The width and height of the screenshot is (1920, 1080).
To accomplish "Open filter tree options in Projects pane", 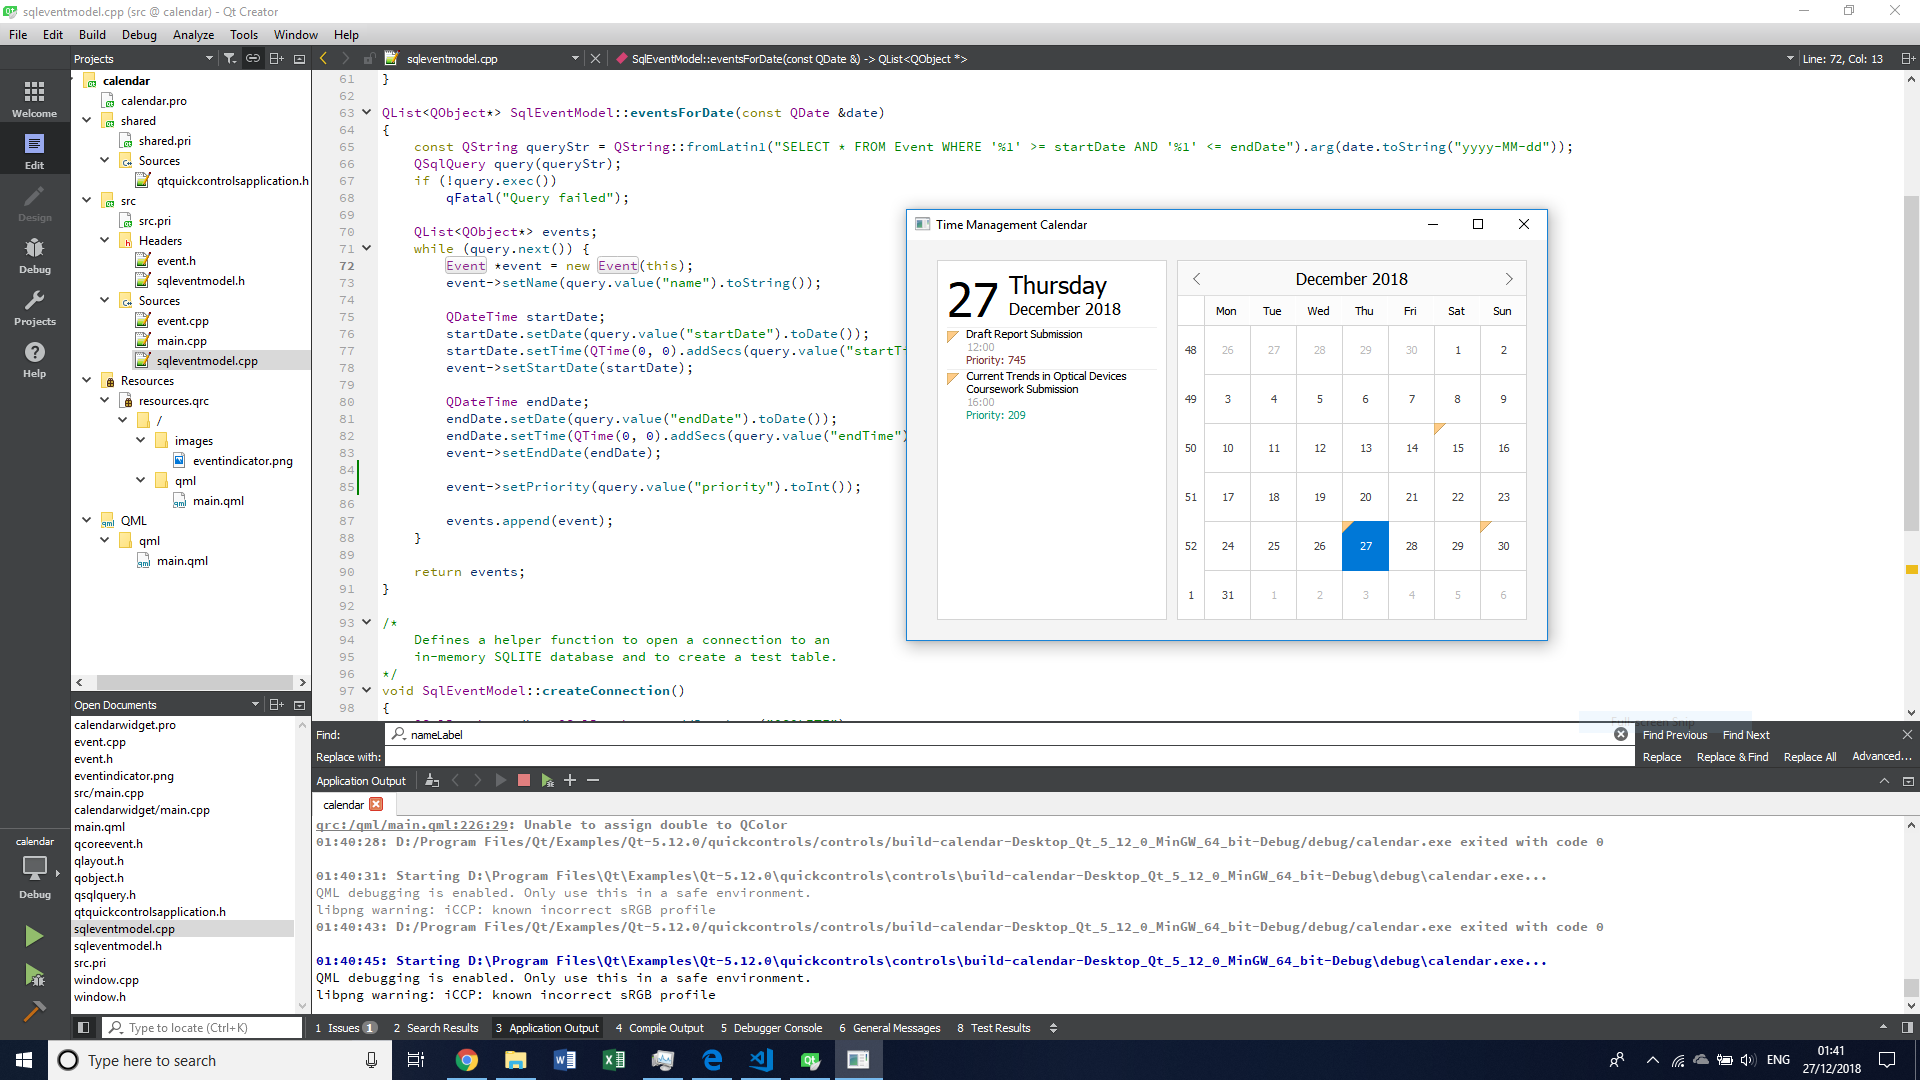I will (x=230, y=59).
